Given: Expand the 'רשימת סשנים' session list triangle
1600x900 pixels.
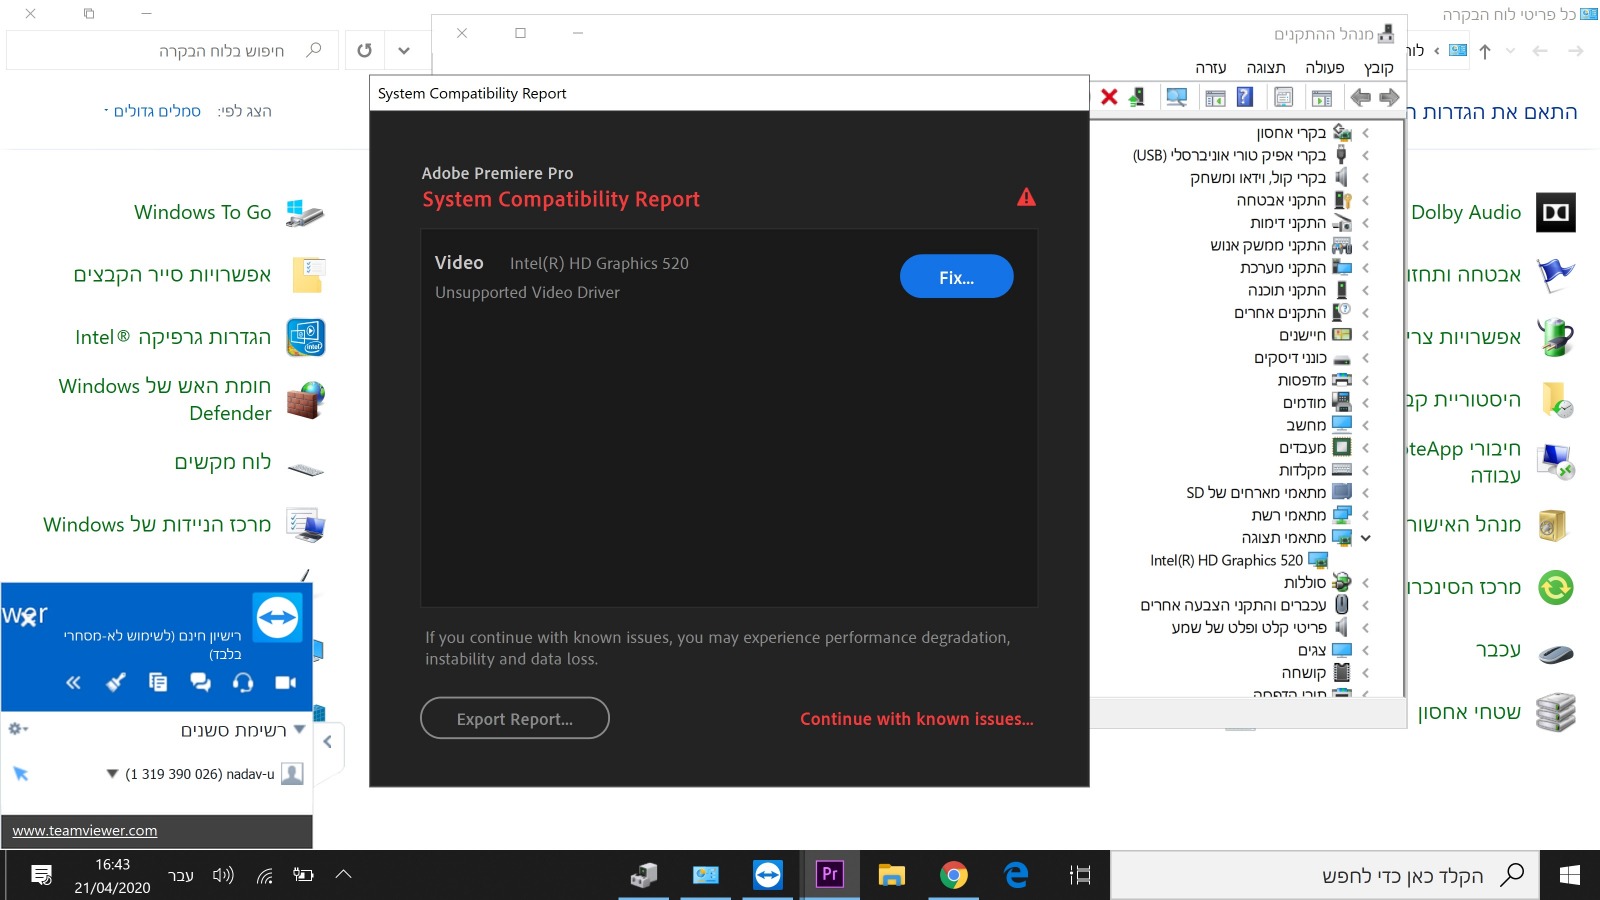Looking at the screenshot, I should tap(299, 729).
